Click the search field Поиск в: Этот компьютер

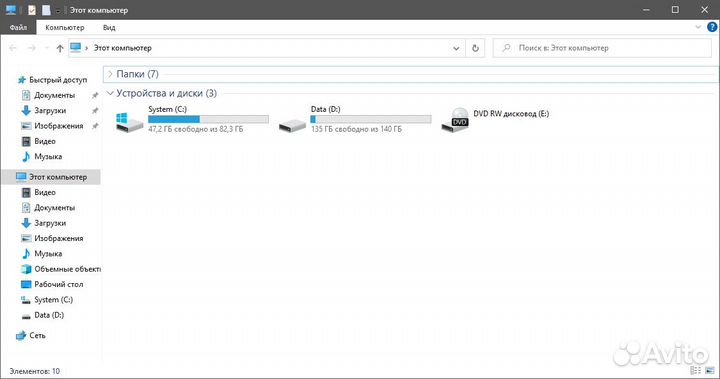602,48
